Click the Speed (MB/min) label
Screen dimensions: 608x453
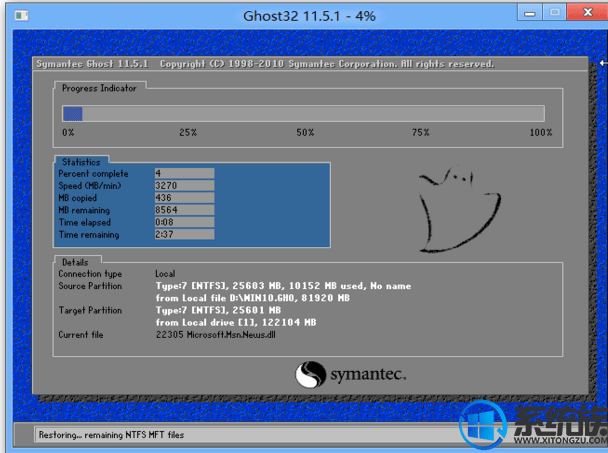coord(90,186)
